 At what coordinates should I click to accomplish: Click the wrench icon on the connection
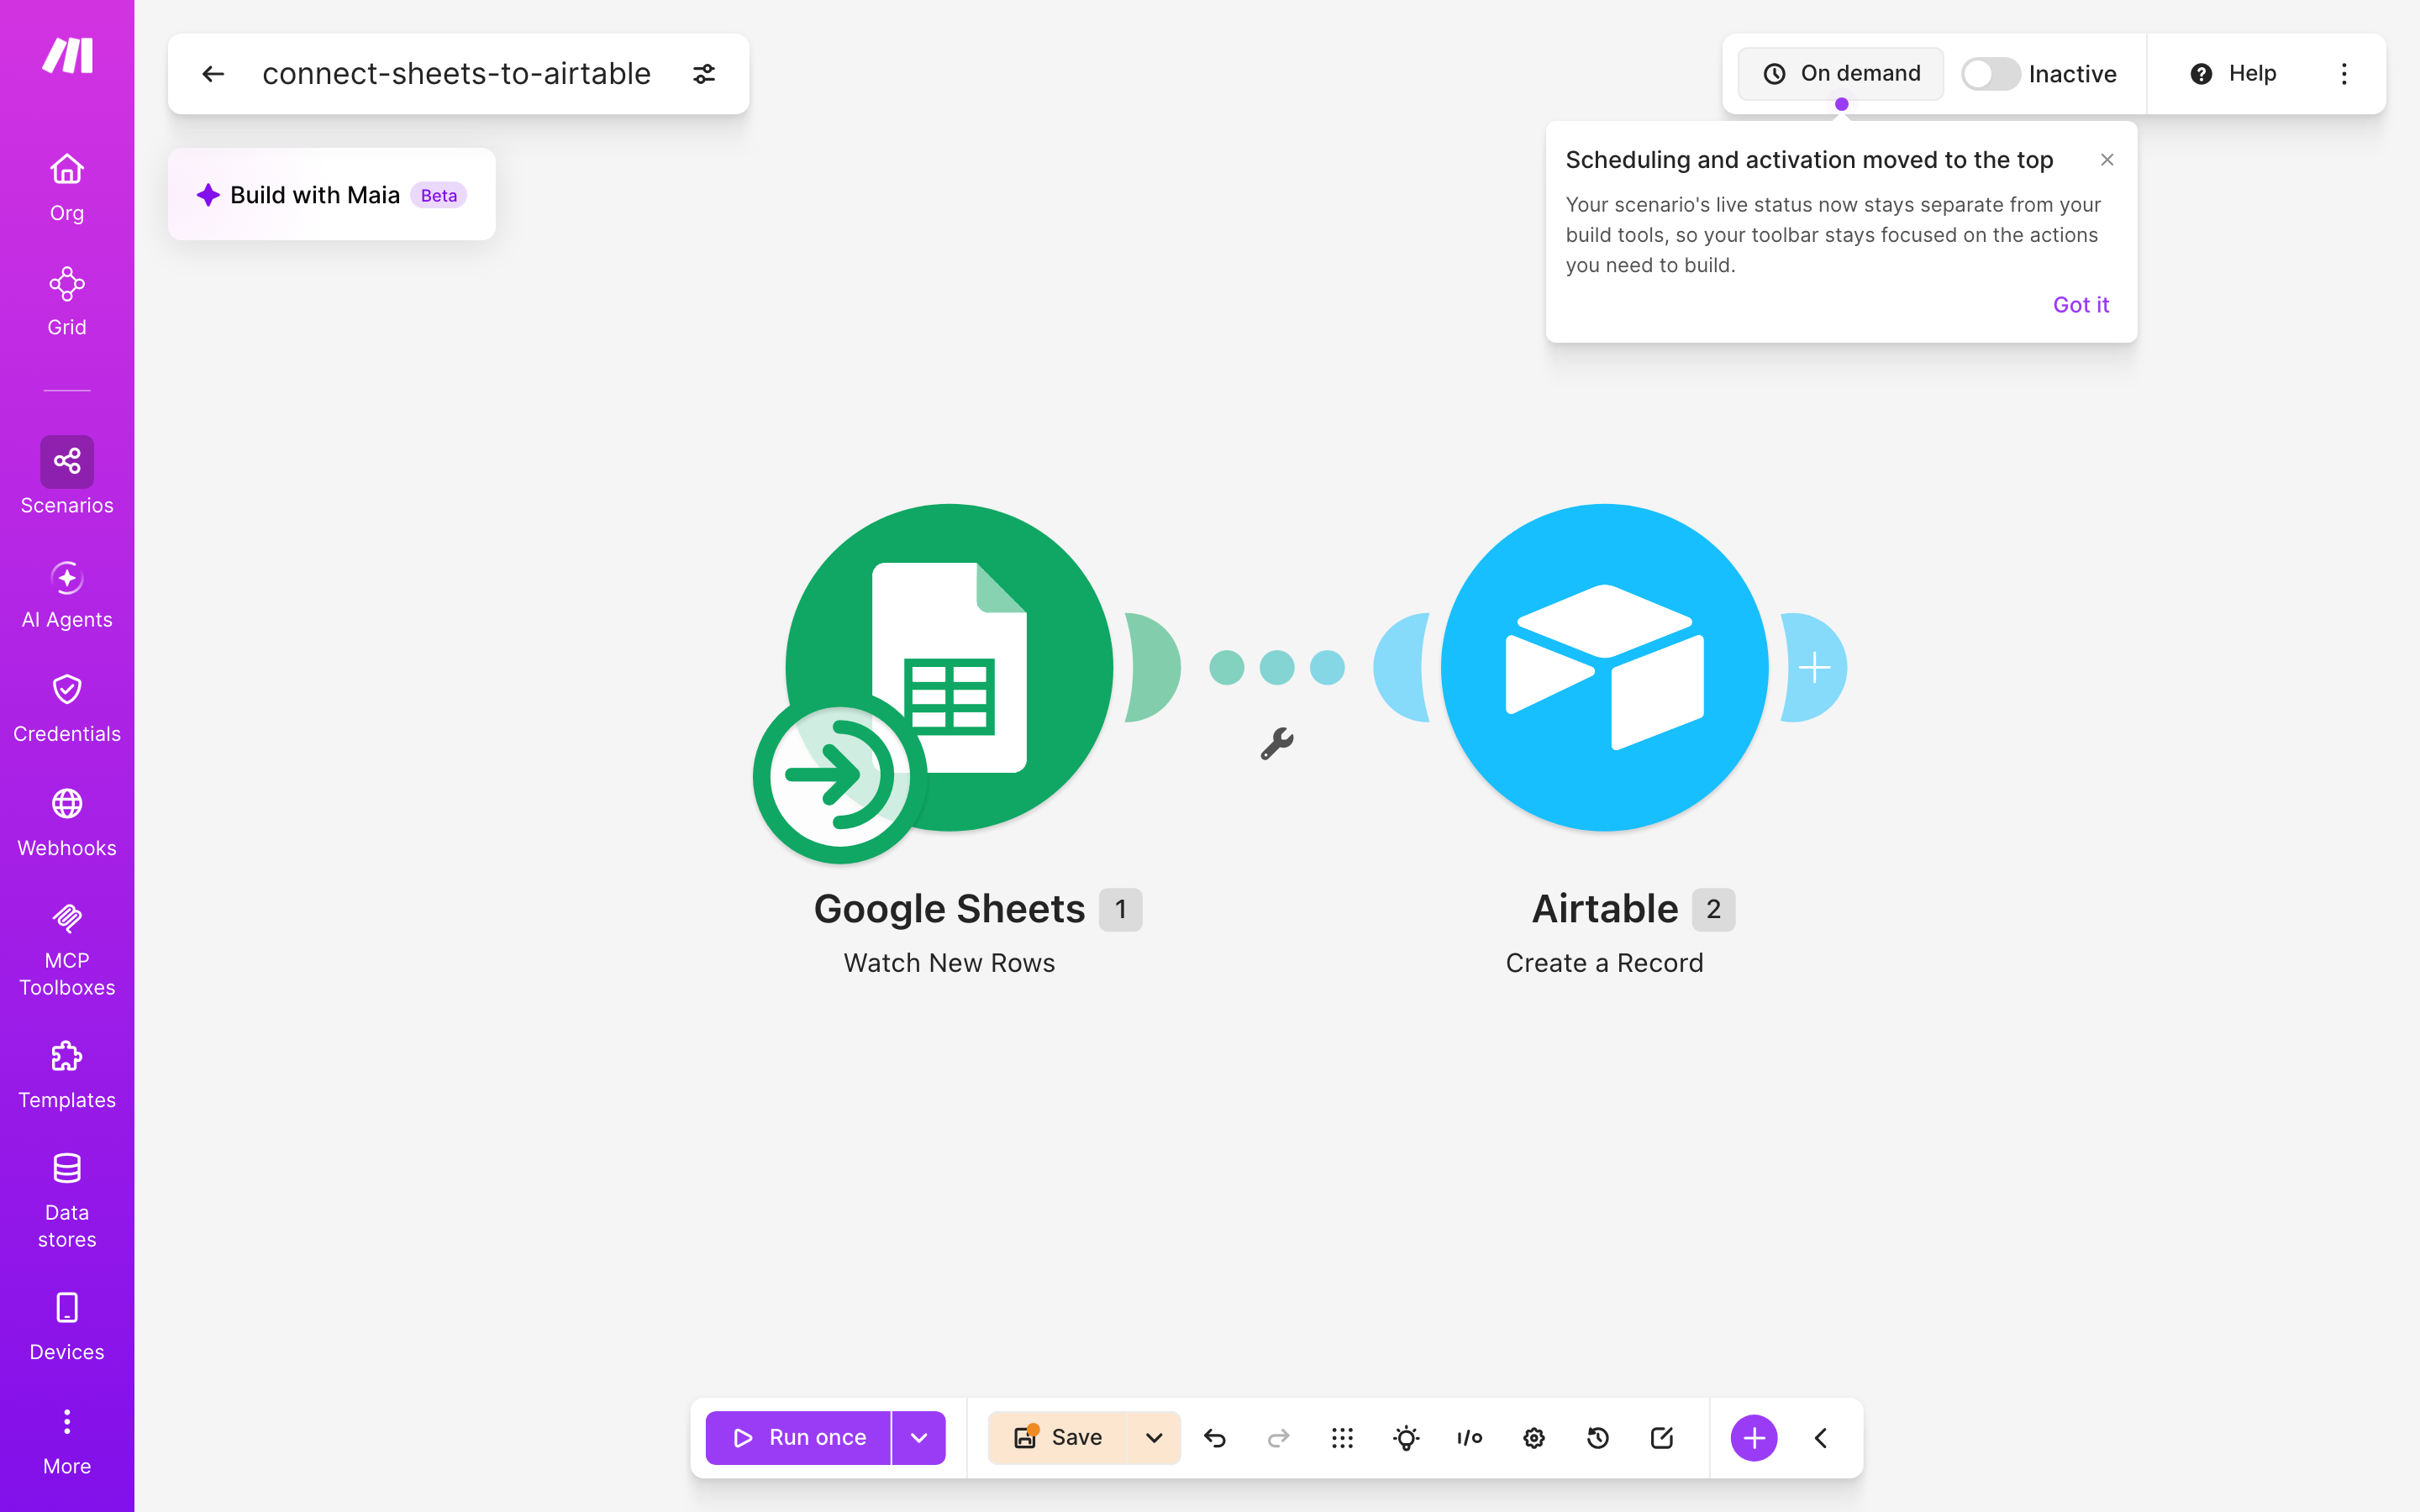pos(1277,744)
